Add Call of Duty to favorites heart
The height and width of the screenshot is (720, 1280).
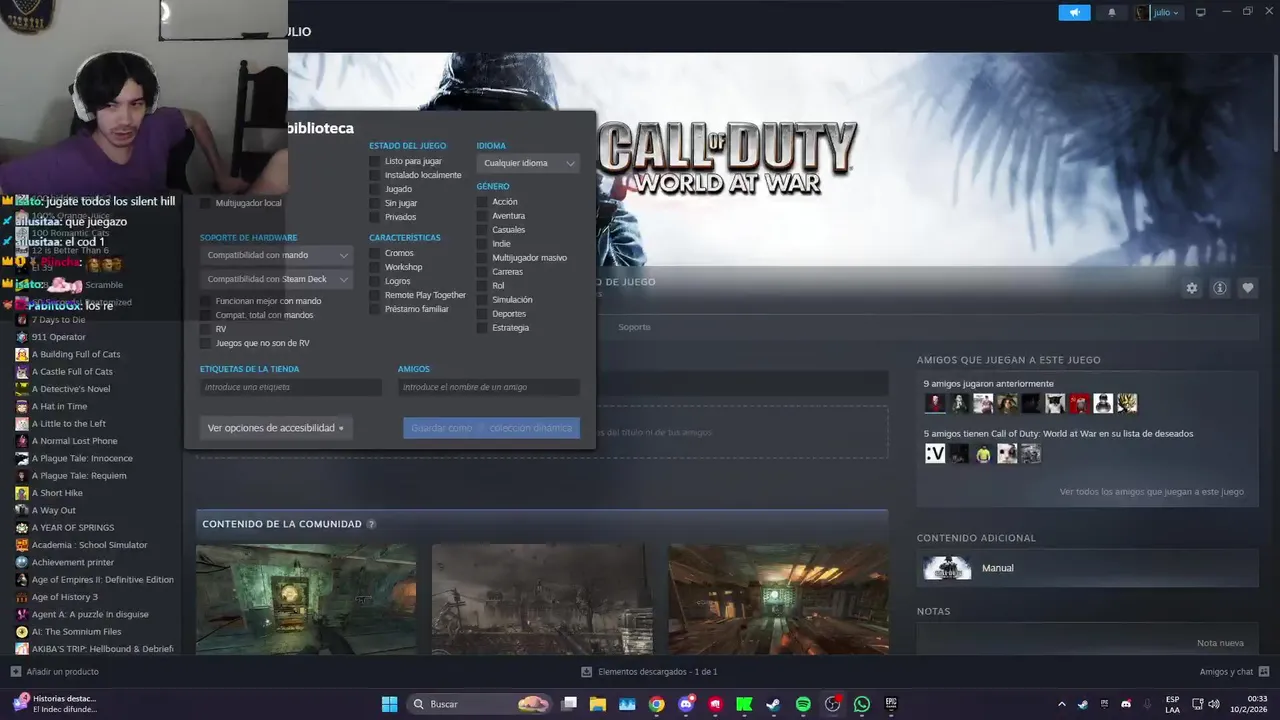coord(1248,288)
